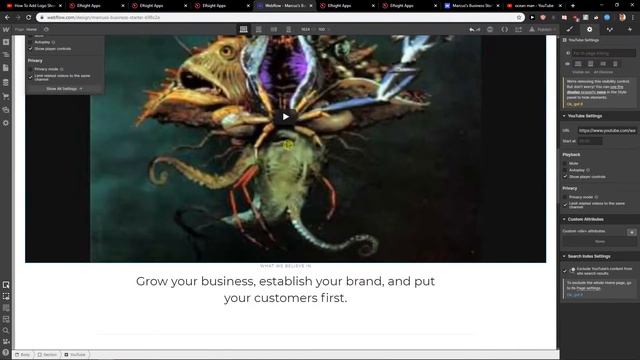
Task: Toggle Exclude YouTube's content from search checkbox
Action: (x=565, y=271)
